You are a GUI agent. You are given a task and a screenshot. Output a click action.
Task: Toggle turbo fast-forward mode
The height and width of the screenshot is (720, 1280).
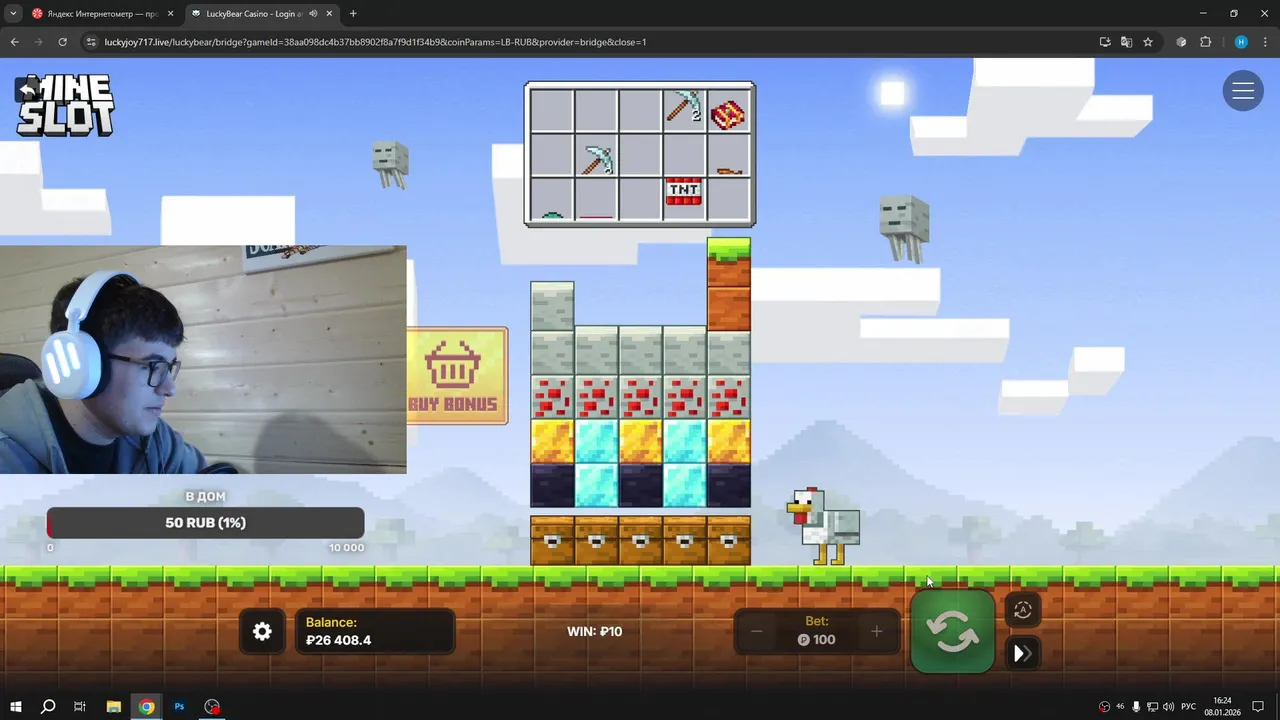(1023, 654)
